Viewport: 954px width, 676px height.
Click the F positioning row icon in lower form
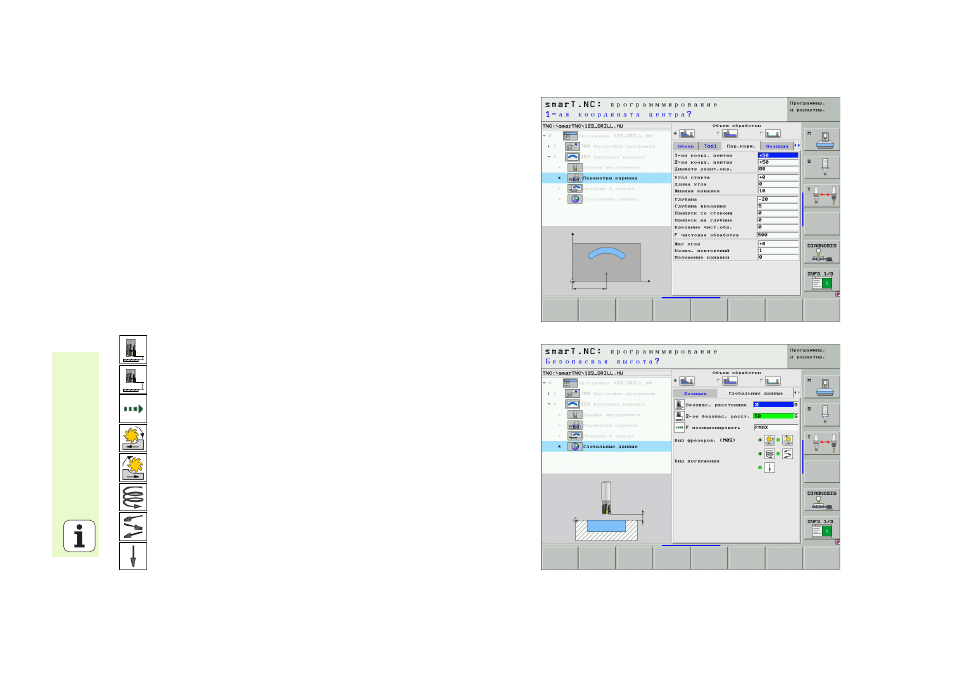(680, 427)
